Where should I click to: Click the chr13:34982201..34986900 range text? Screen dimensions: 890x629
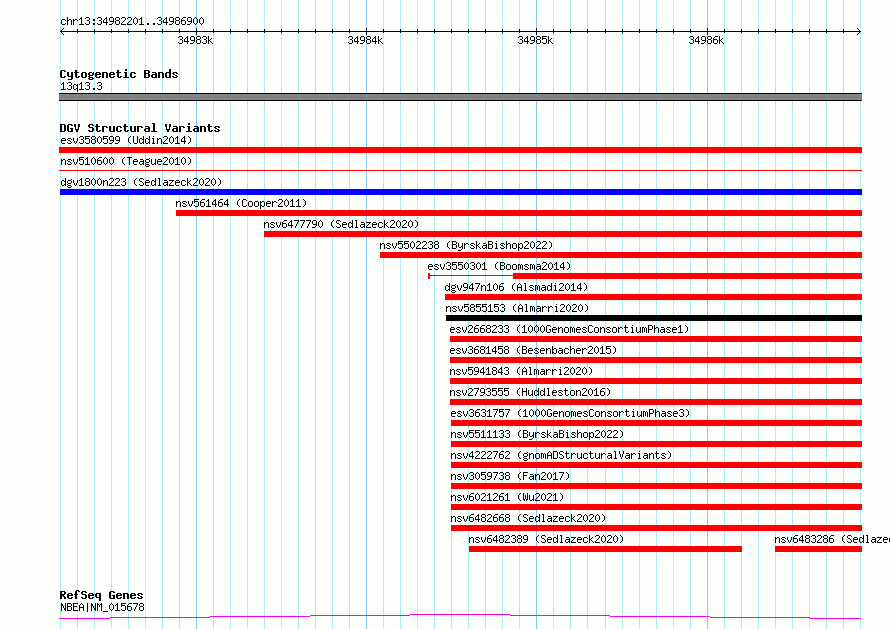pos(132,22)
